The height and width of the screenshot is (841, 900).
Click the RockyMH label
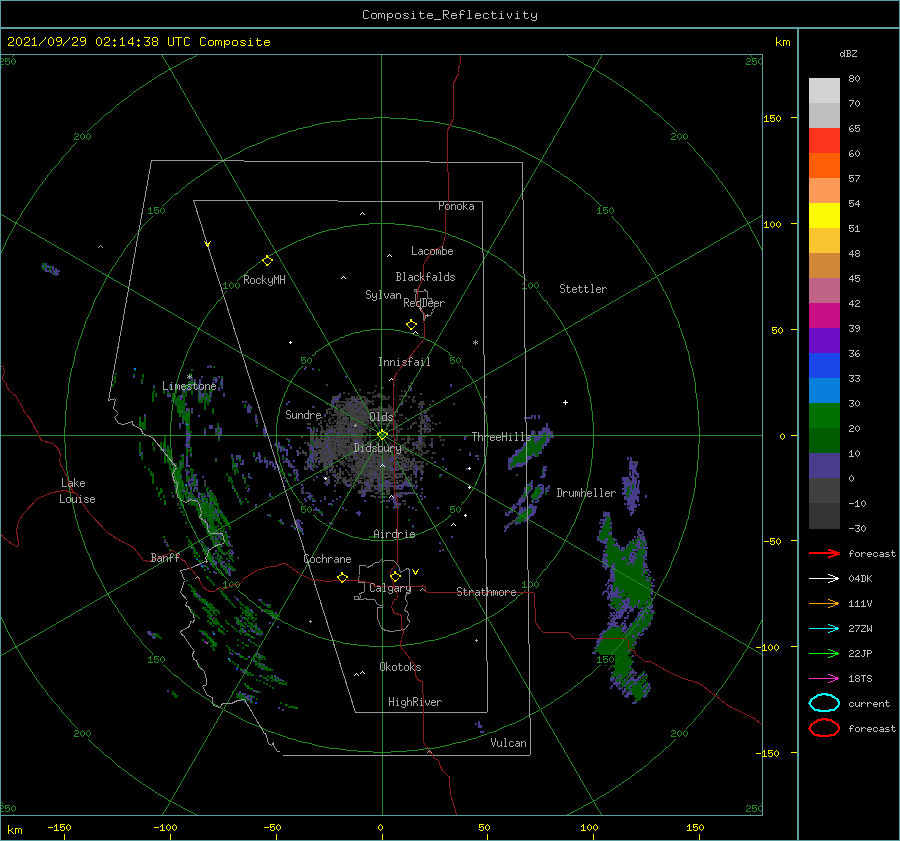pos(264,280)
